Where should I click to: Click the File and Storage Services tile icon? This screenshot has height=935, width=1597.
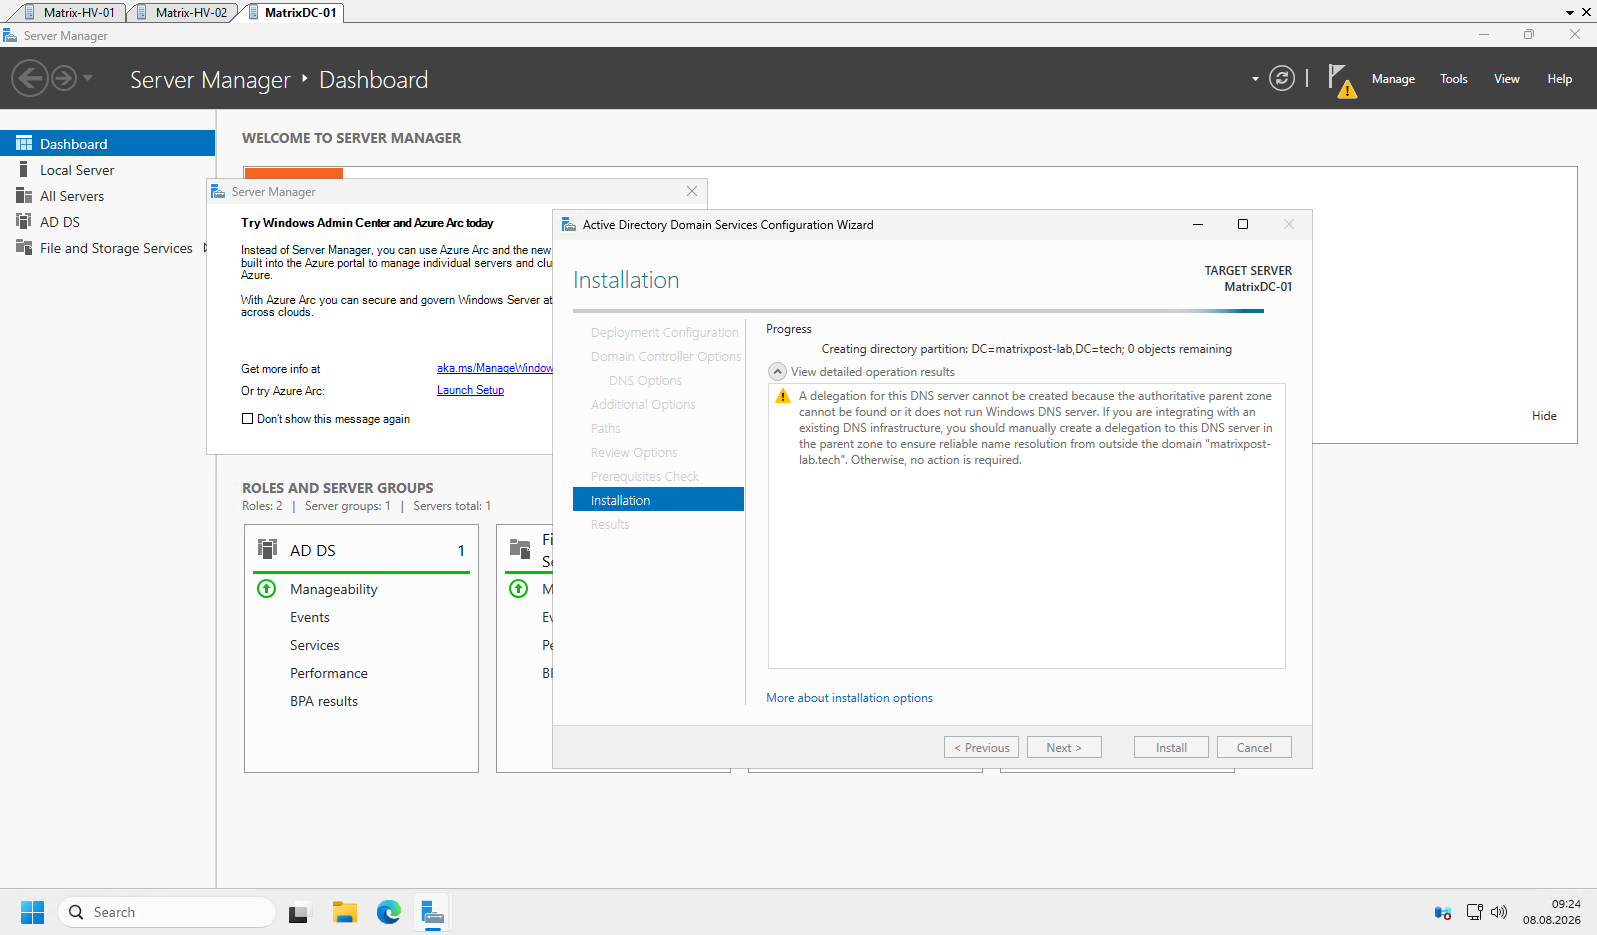click(x=520, y=548)
